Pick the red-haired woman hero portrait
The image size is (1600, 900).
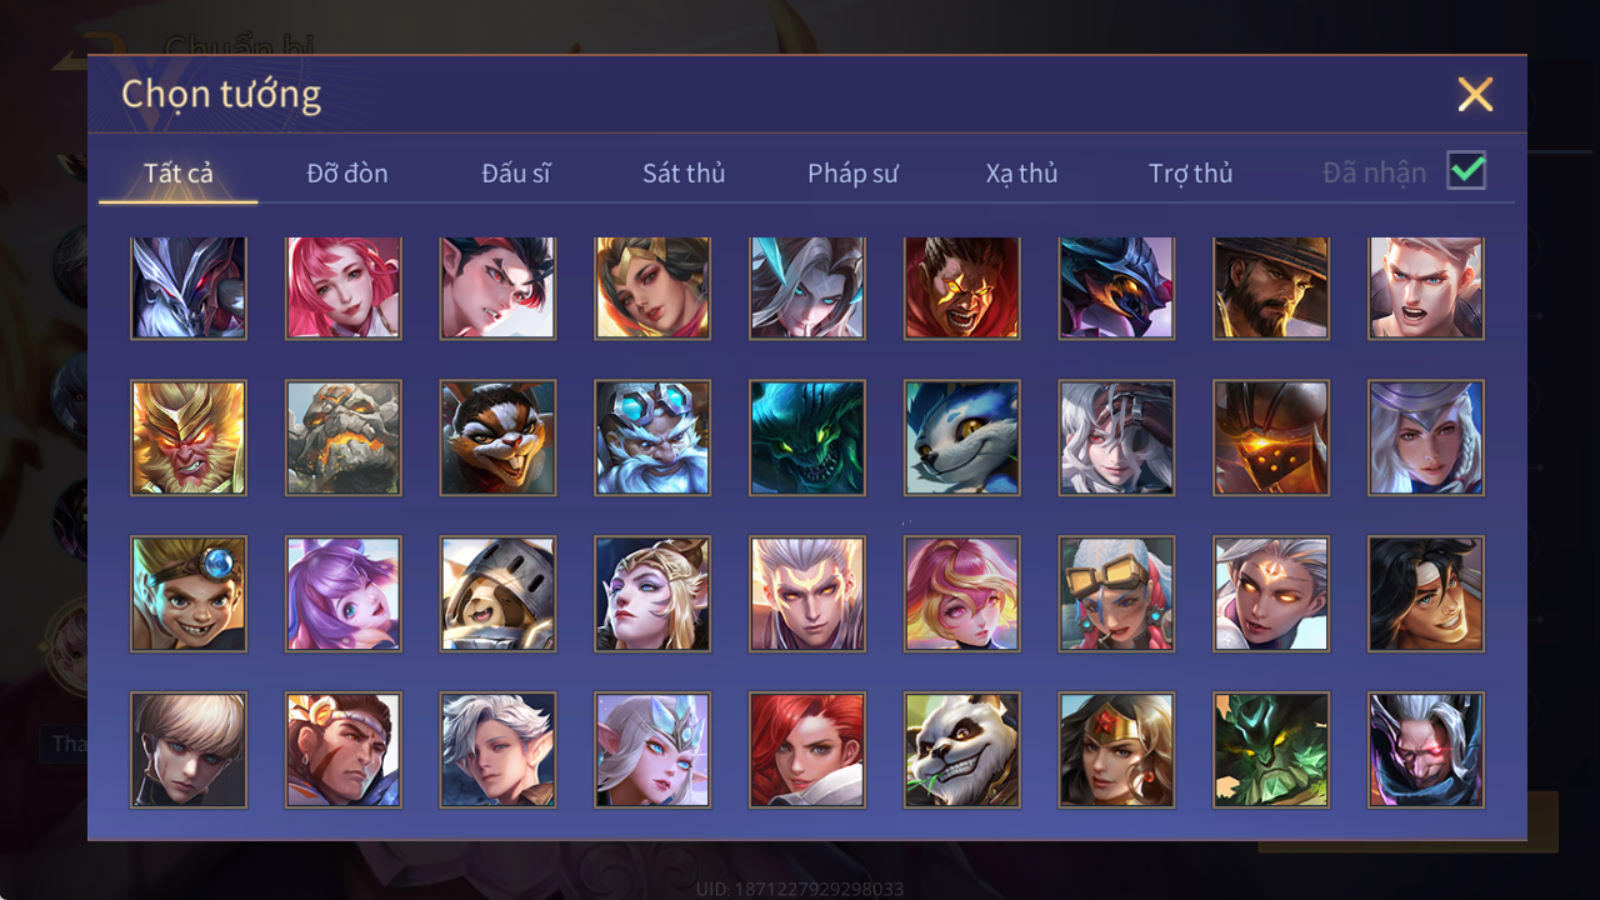pyautogui.click(x=807, y=750)
